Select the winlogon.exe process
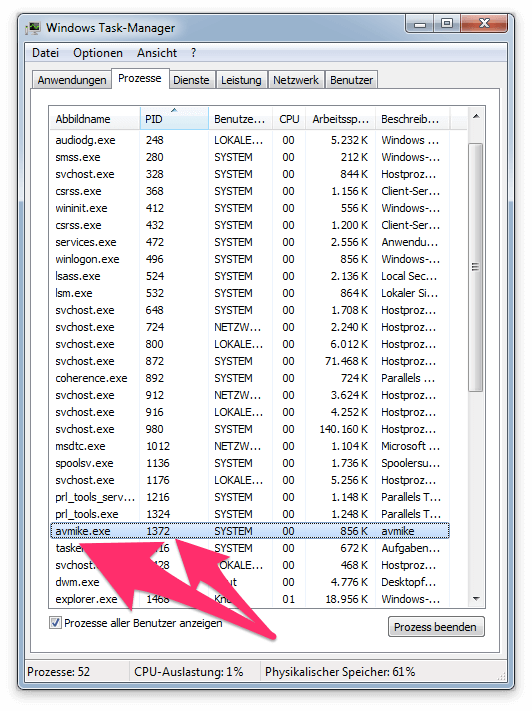 (x=249, y=259)
